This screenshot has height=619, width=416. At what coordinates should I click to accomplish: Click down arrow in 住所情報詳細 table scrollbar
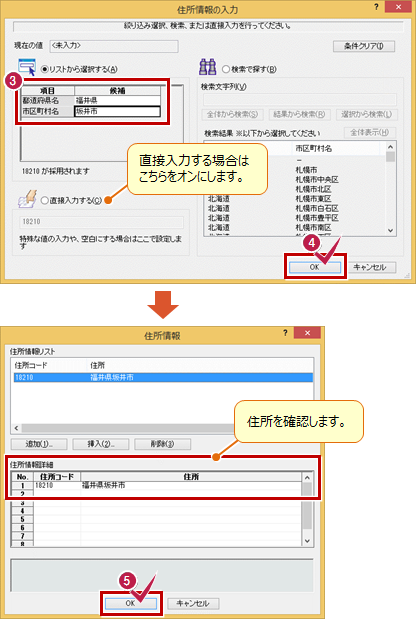(x=307, y=541)
